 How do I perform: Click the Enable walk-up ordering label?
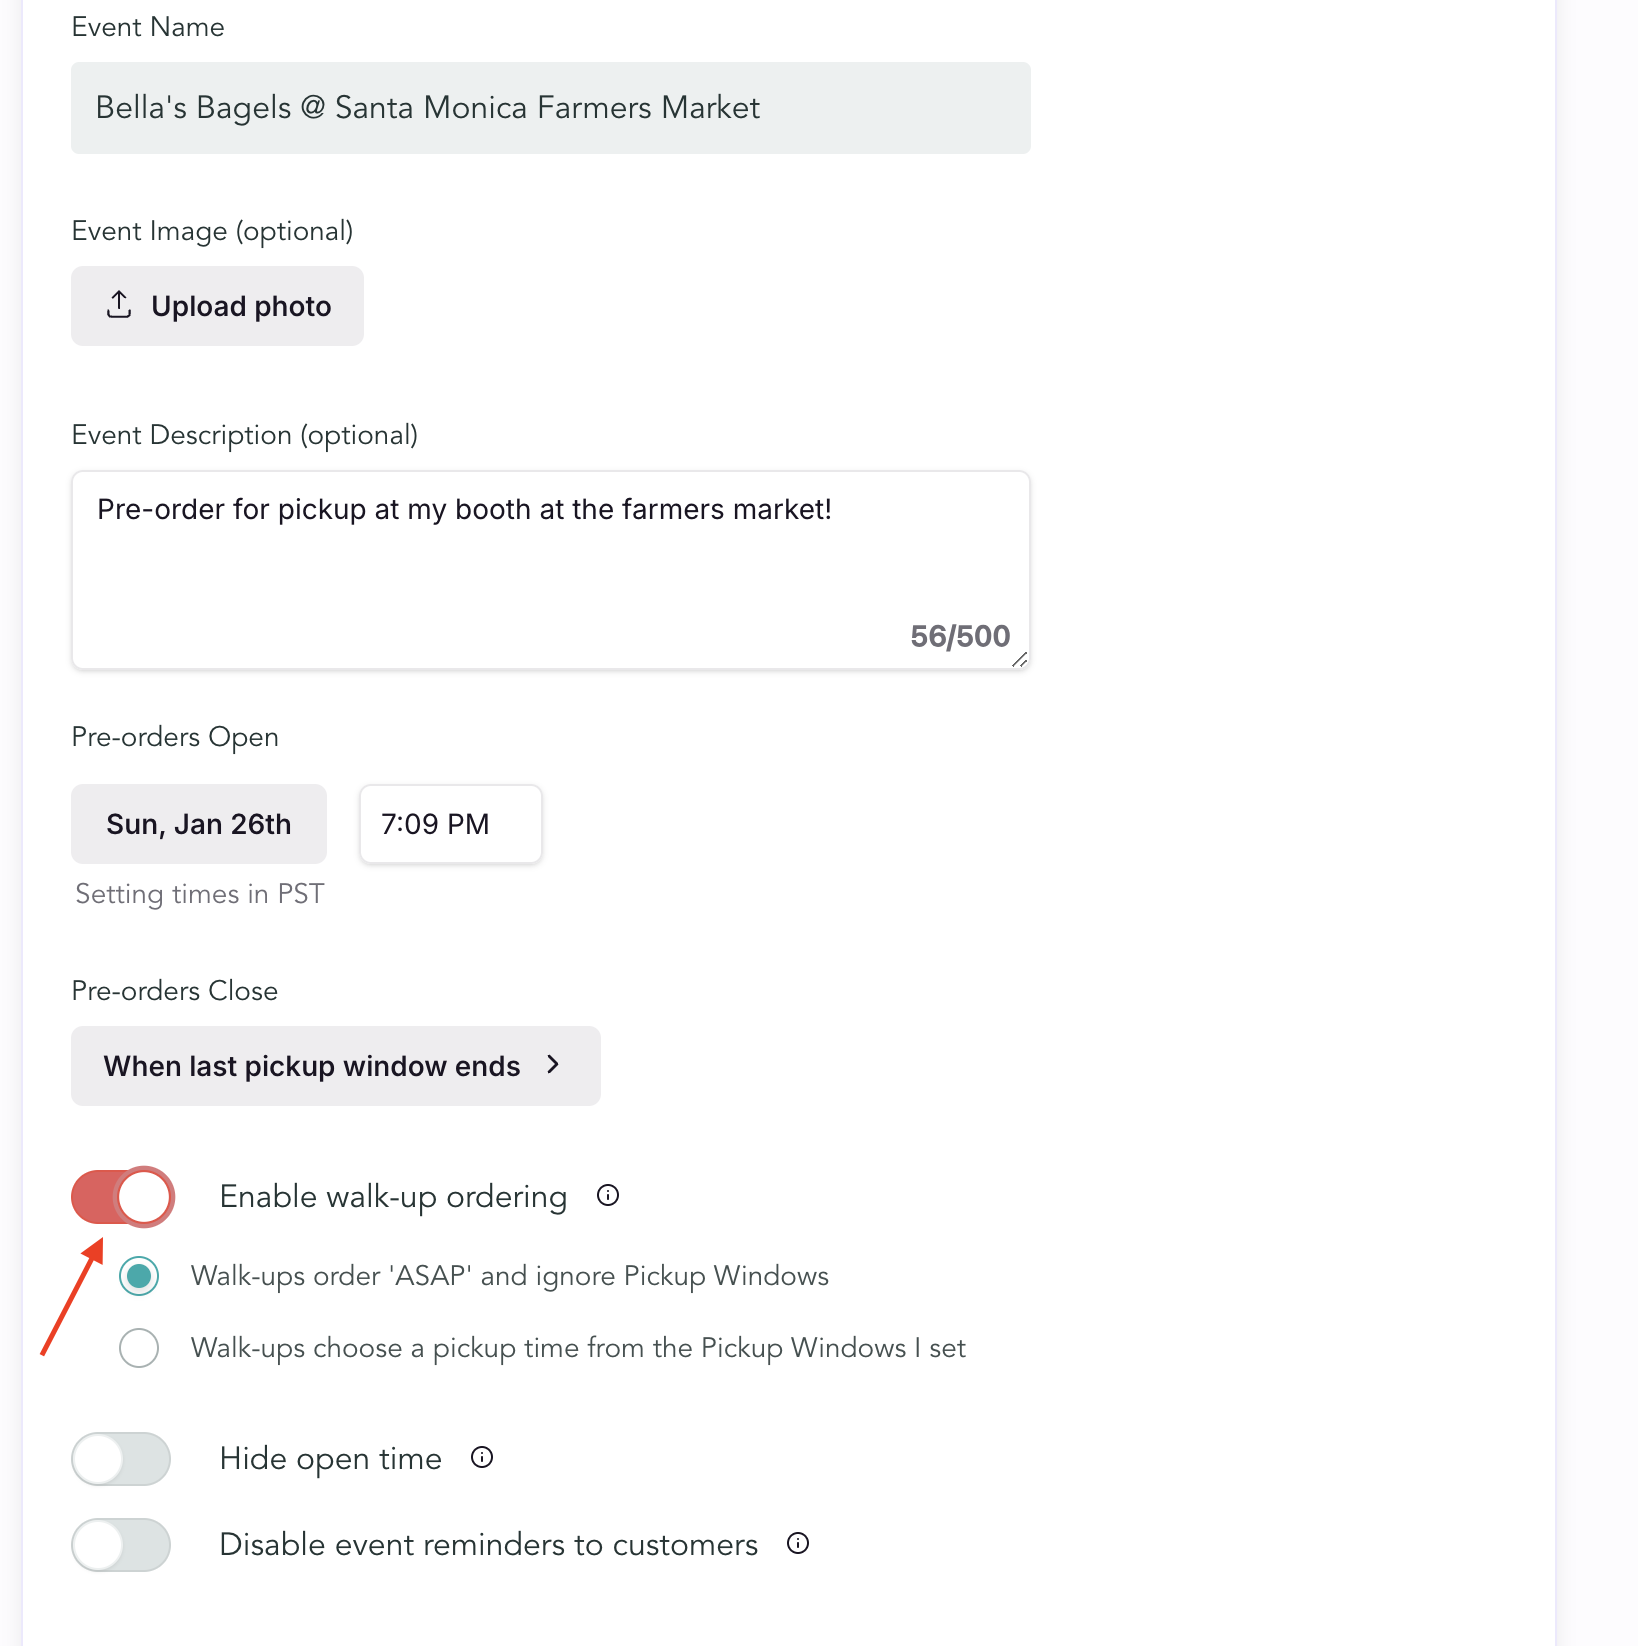click(x=393, y=1196)
